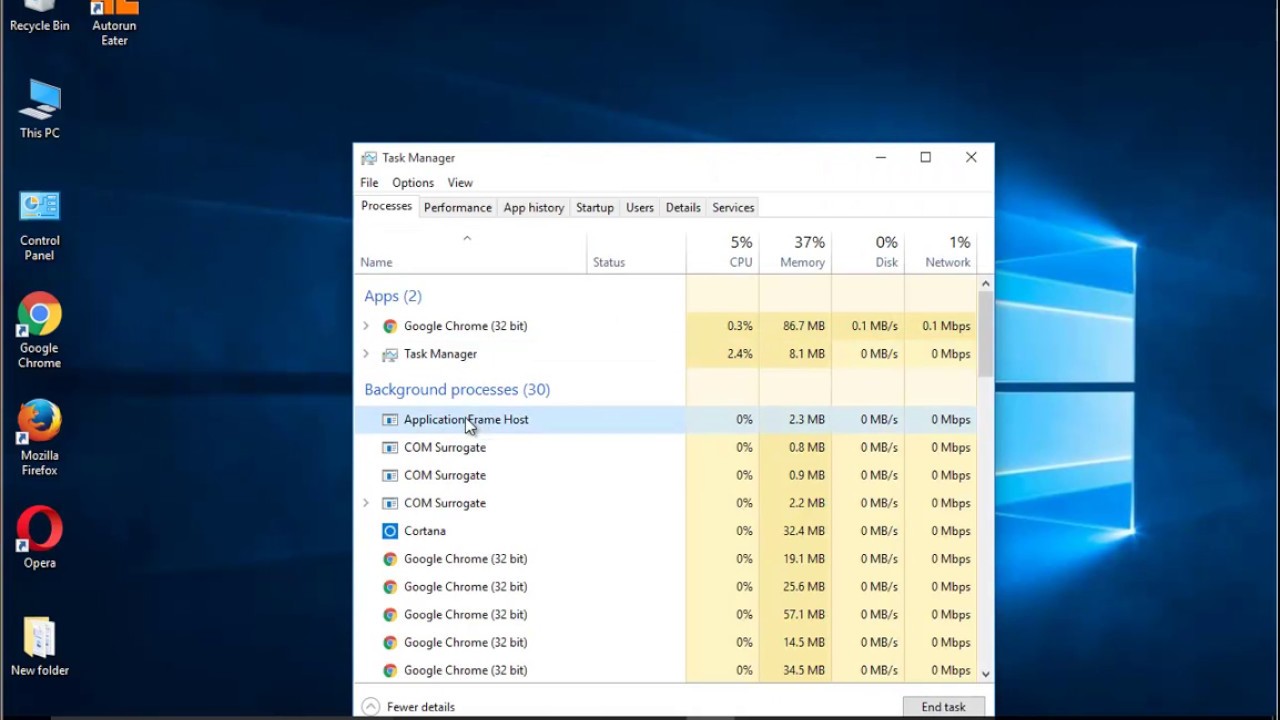Click the 57.1 MB memory value
Viewport: 1280px width, 720px height.
coord(804,615)
